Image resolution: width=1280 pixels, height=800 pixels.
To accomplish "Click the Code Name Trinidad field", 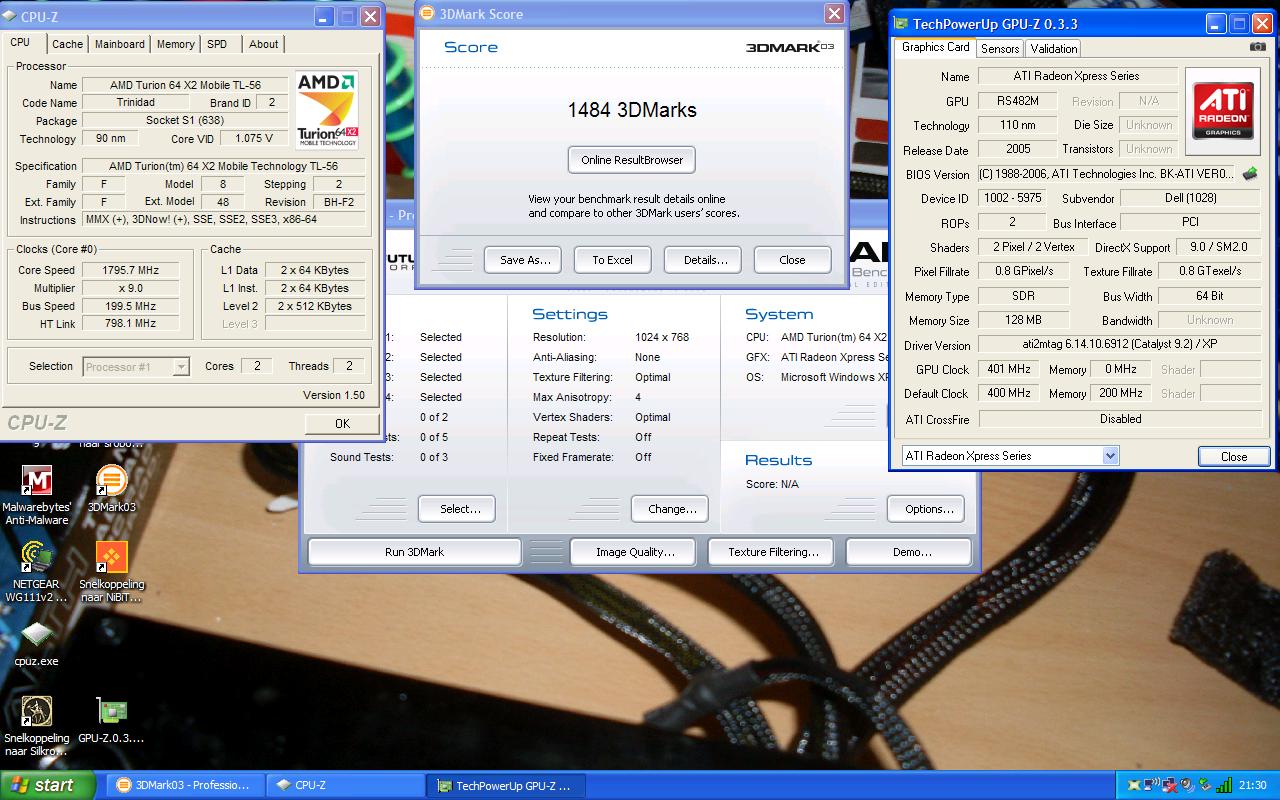I will tap(135, 102).
